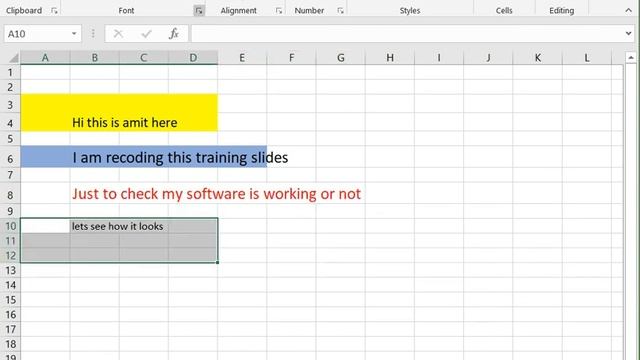Image resolution: width=640 pixels, height=360 pixels.
Task: Select row 13 header
Action: click(10, 270)
